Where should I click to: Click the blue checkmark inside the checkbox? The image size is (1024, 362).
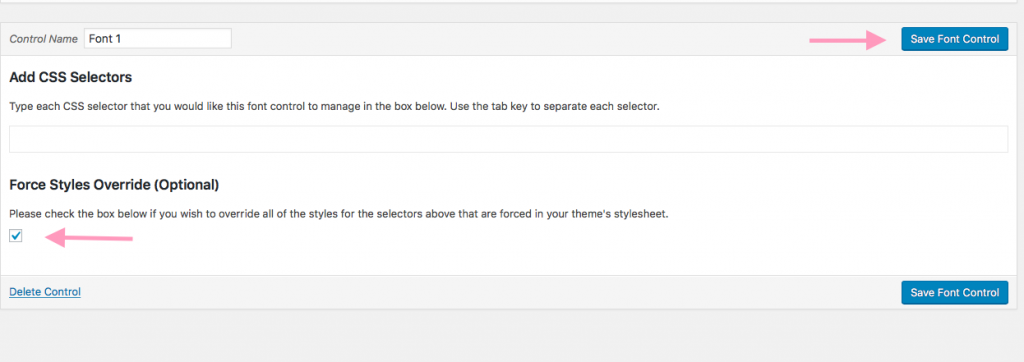point(16,236)
